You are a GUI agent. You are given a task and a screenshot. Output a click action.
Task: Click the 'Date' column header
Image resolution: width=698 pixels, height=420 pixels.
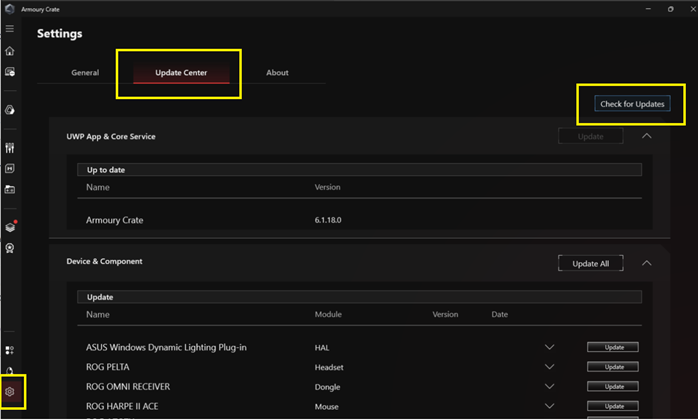coord(499,314)
